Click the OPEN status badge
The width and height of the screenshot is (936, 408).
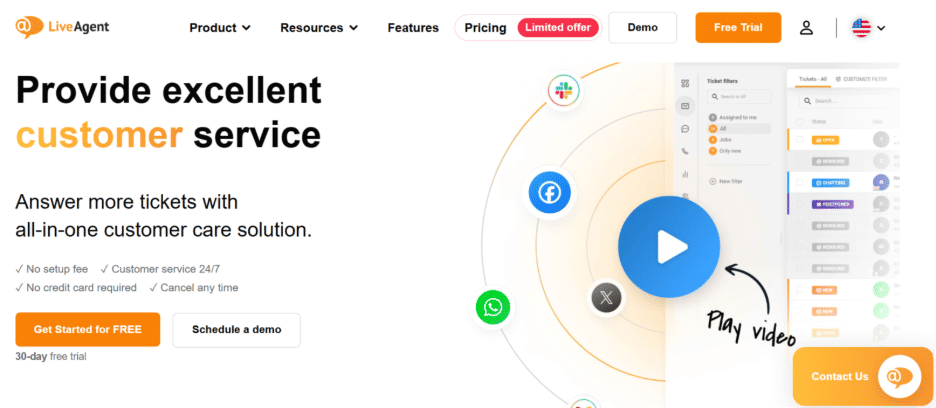click(x=825, y=140)
